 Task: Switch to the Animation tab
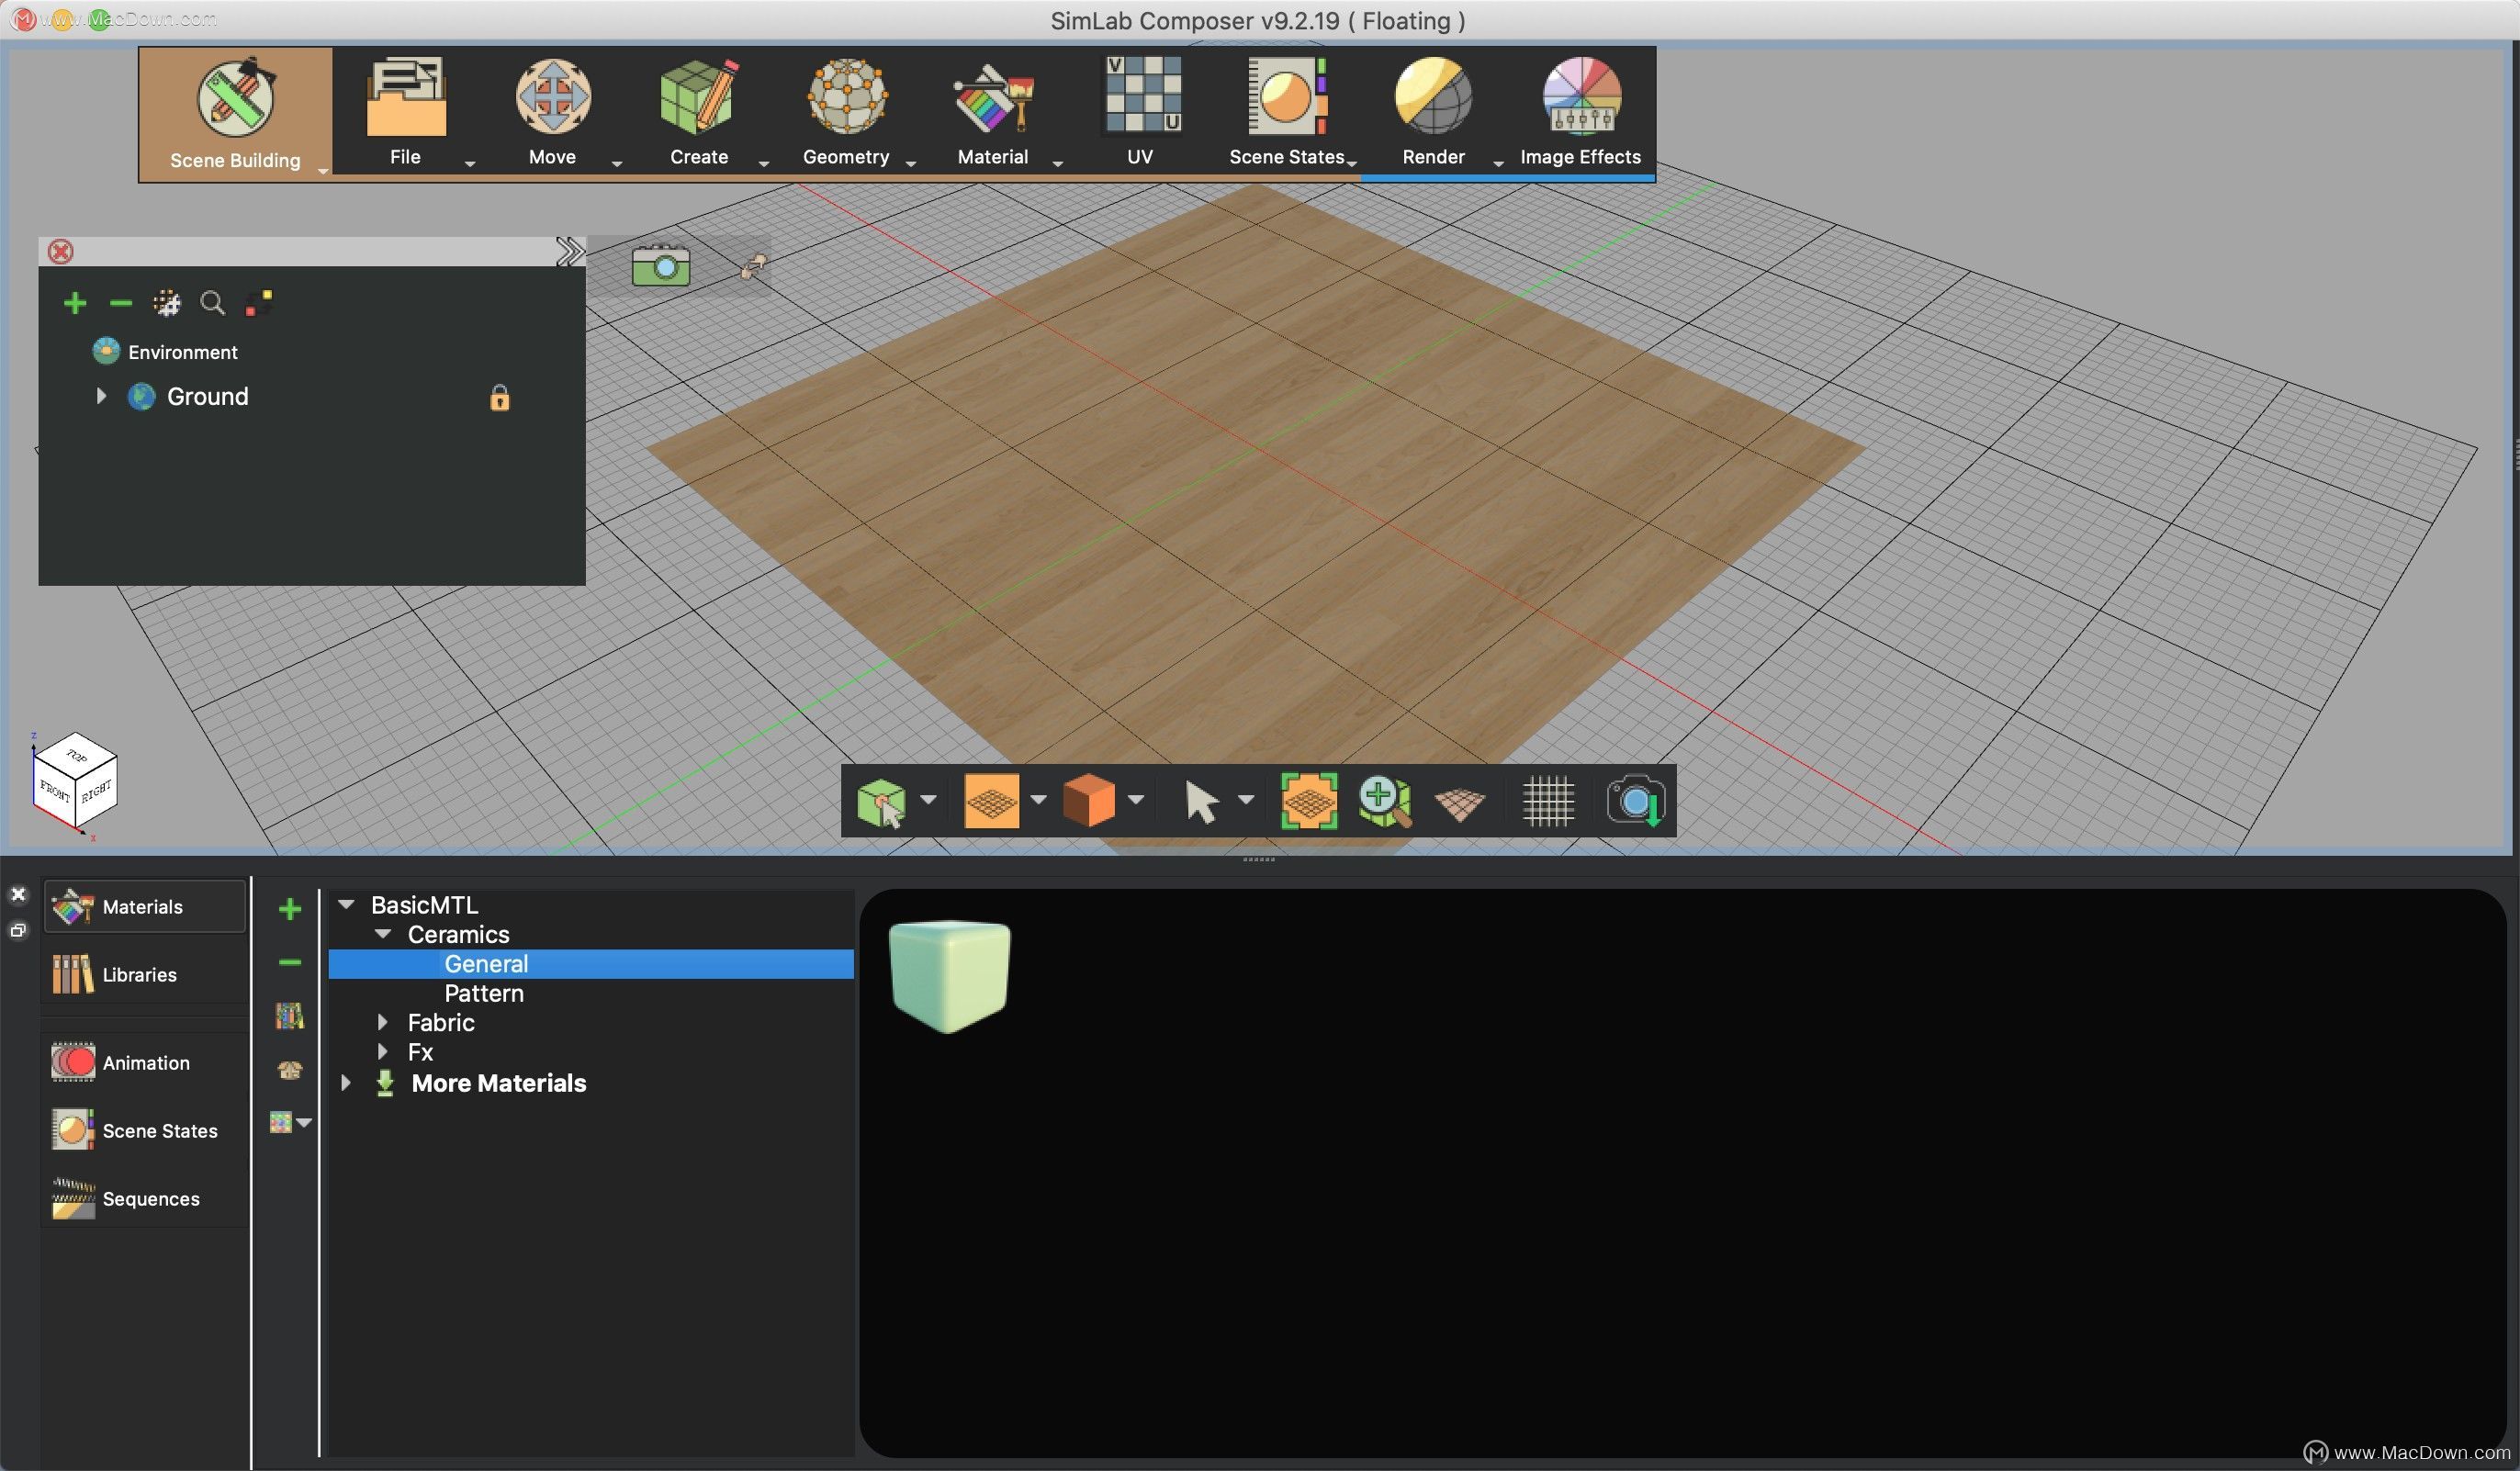[145, 1063]
